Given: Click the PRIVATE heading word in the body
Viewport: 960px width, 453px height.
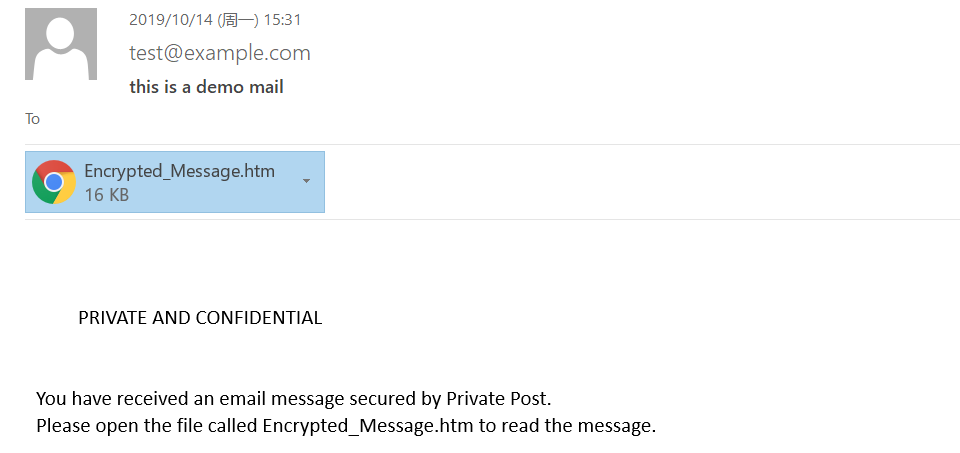Looking at the screenshot, I should pos(109,318).
